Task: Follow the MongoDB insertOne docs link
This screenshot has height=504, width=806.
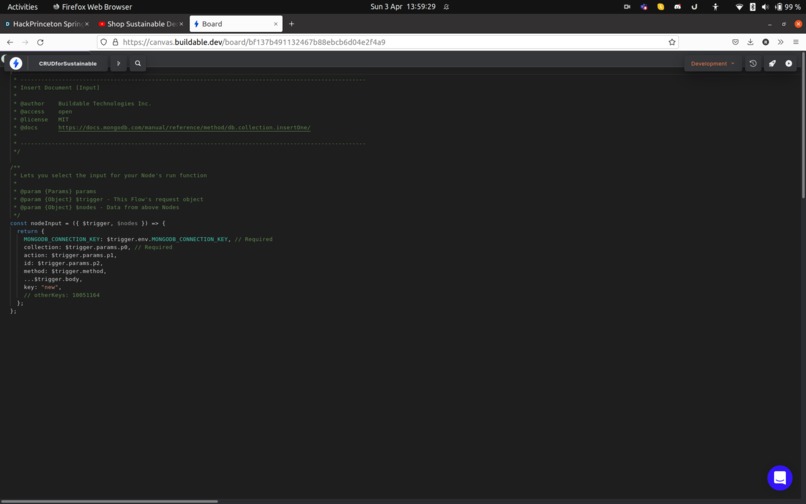Action: coord(184,128)
